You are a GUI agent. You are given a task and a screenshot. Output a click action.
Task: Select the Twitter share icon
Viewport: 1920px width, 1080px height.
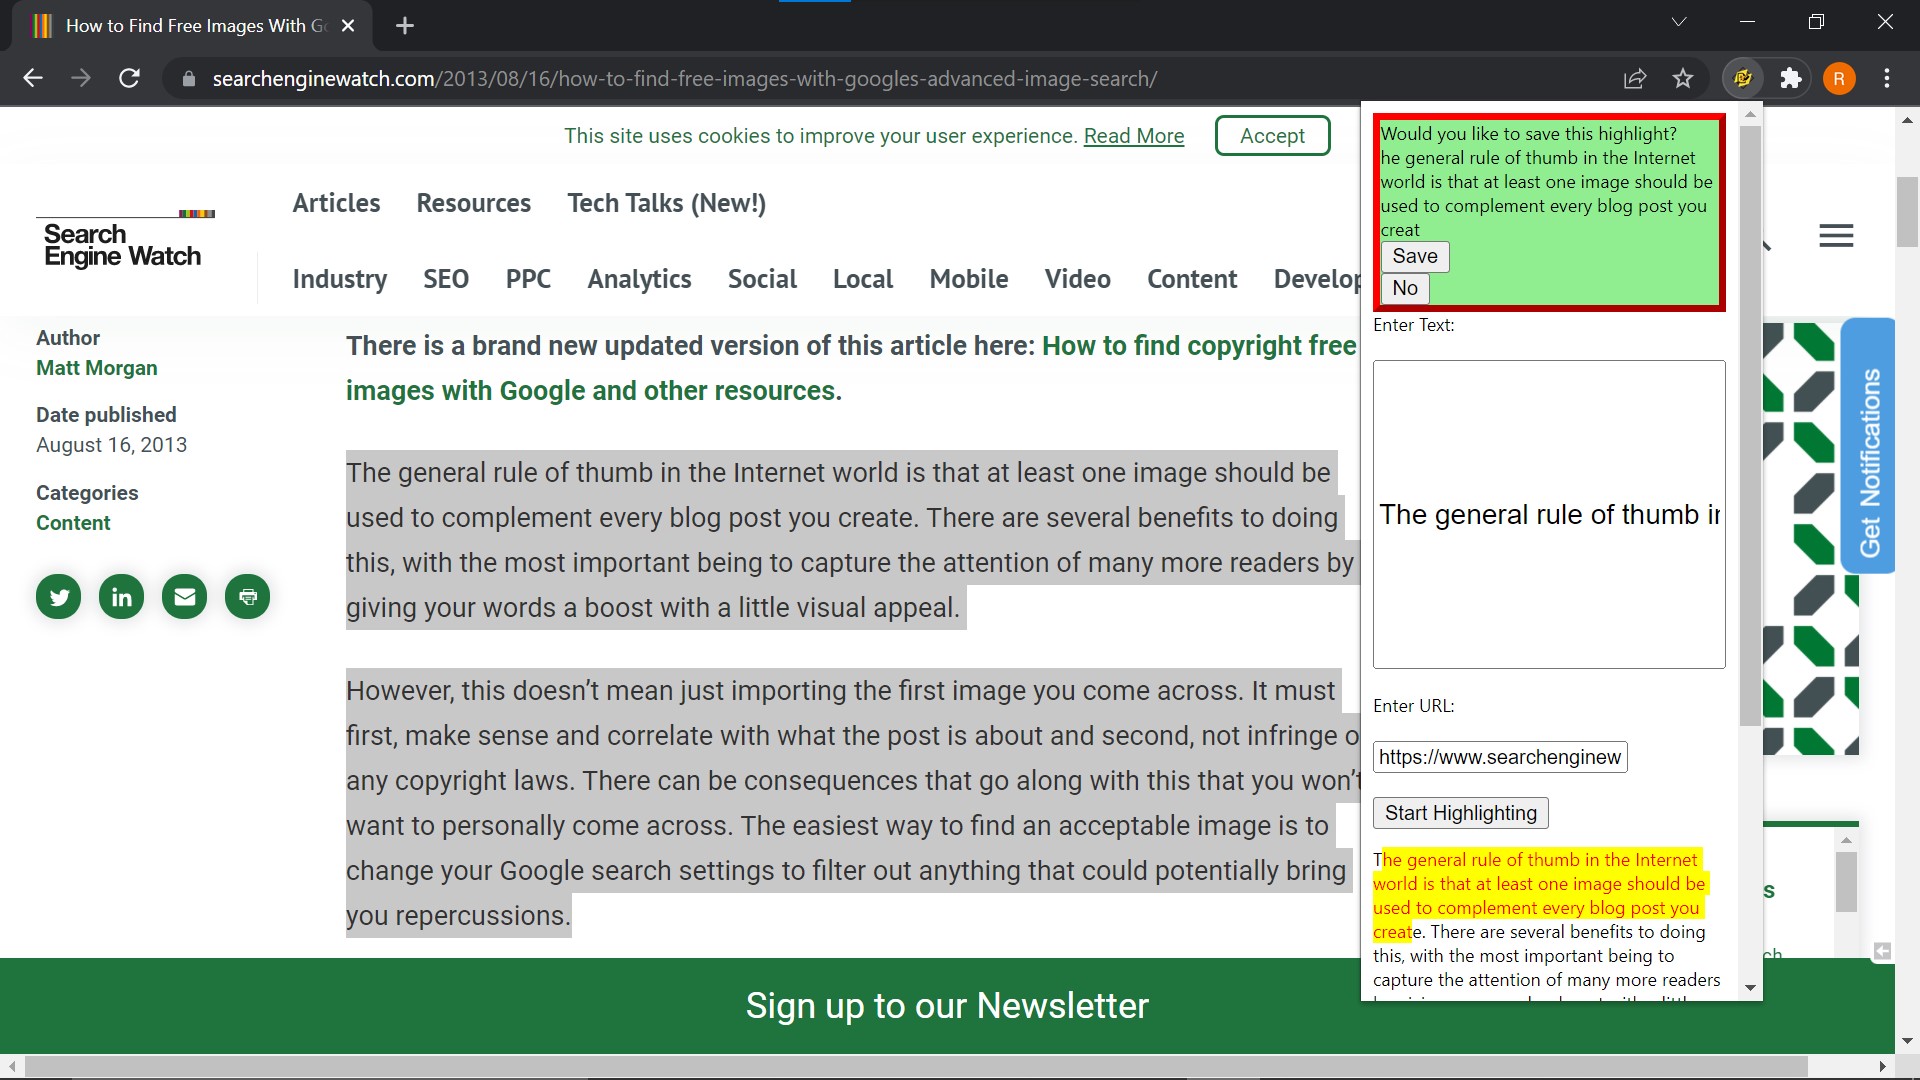click(58, 596)
